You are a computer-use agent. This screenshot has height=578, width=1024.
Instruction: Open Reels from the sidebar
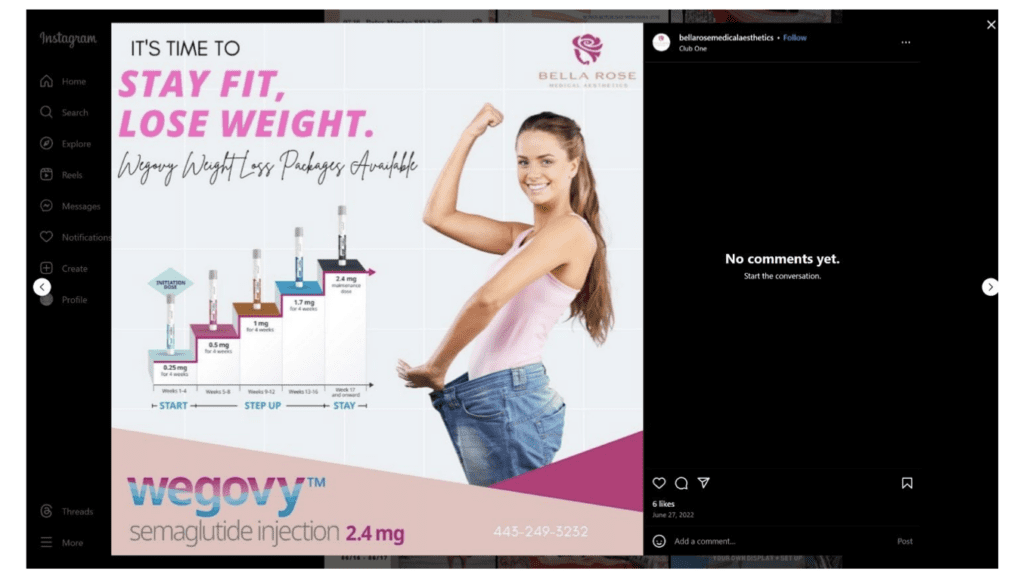coord(61,175)
